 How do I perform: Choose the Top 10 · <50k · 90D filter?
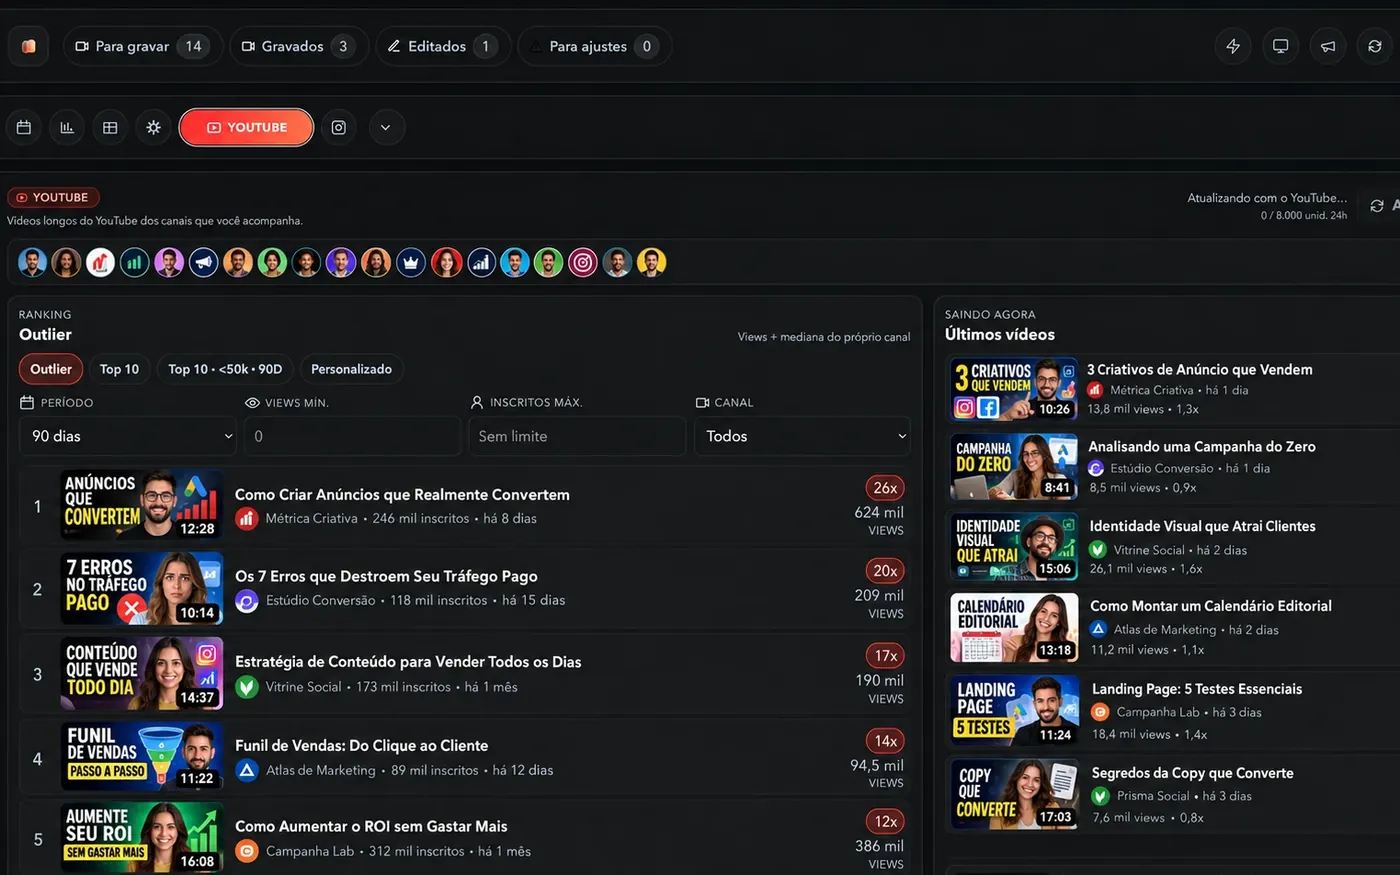click(225, 369)
